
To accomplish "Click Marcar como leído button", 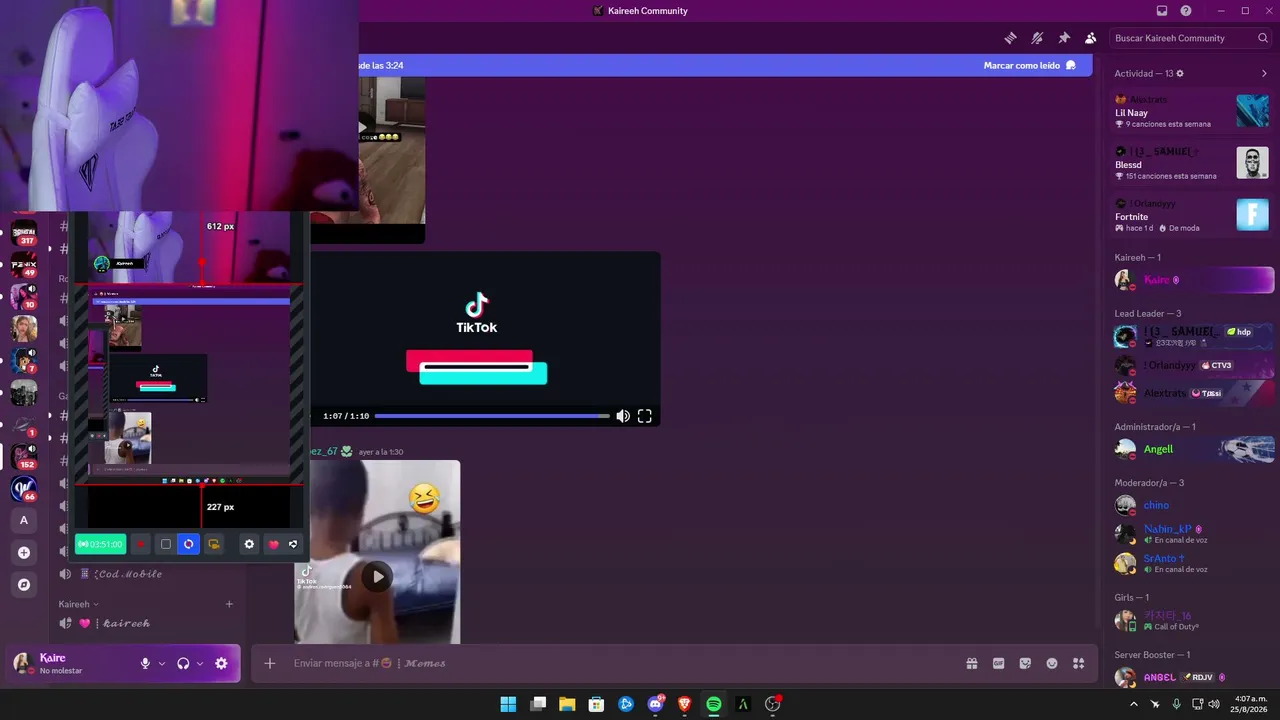I will [1030, 65].
